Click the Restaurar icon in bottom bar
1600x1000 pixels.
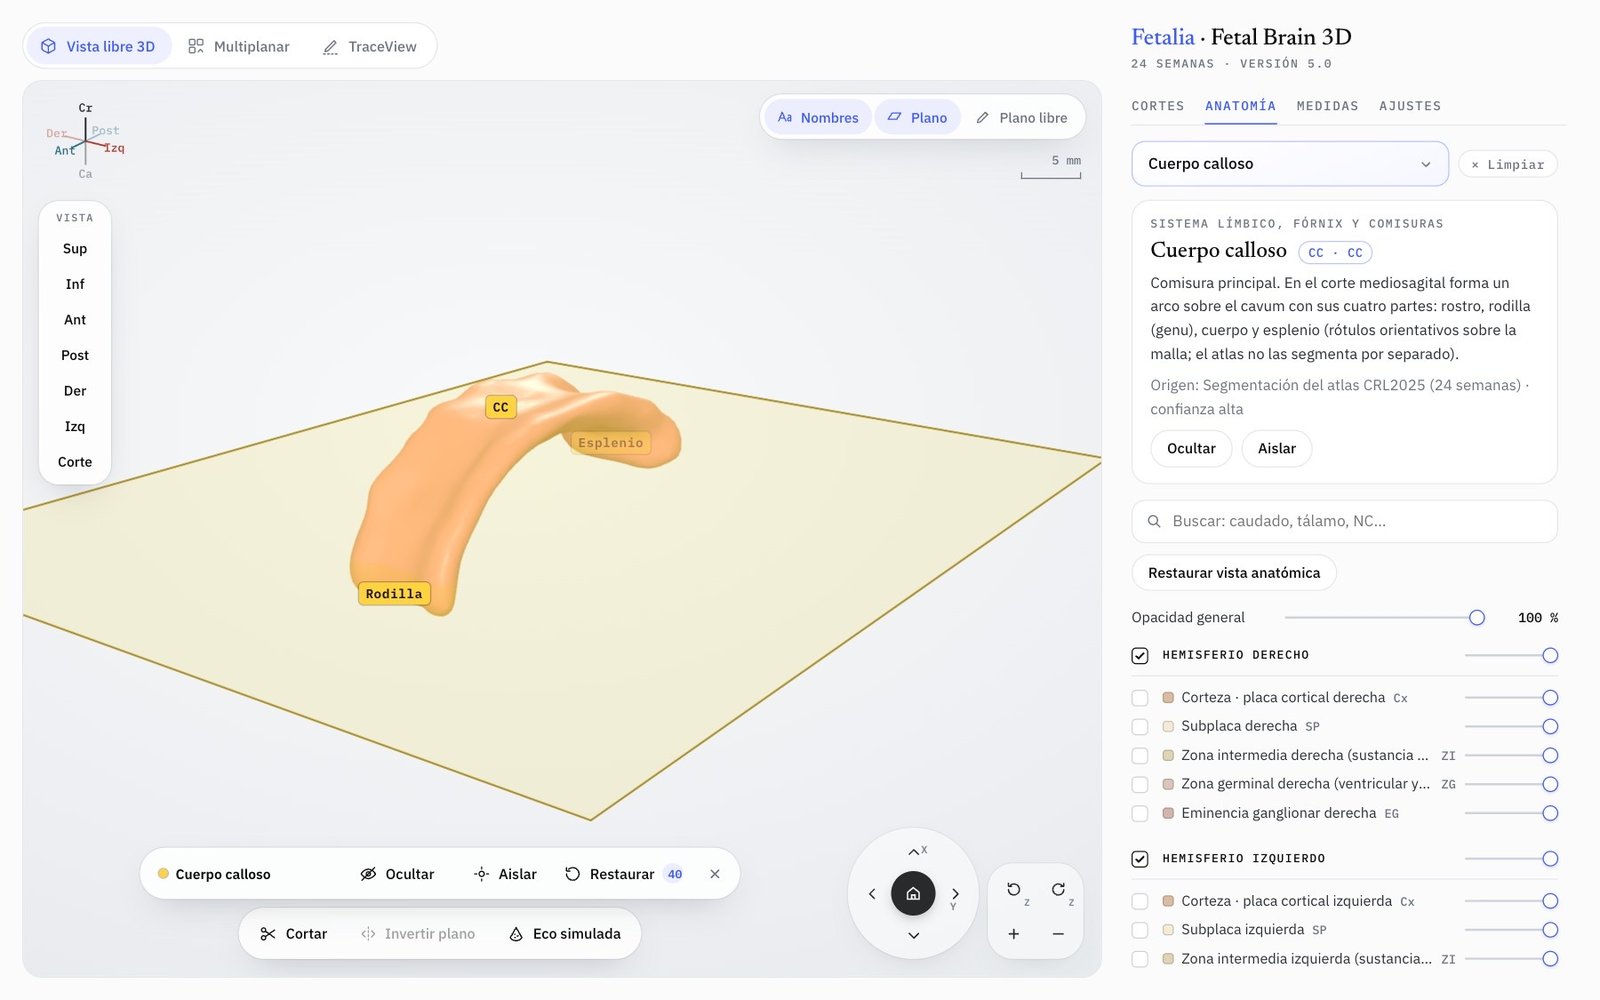pos(572,874)
